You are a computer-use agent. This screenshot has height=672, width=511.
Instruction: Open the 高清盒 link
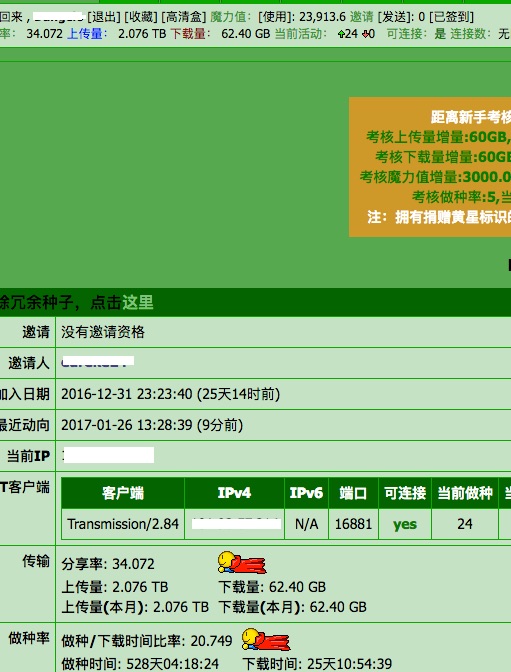click(x=183, y=17)
